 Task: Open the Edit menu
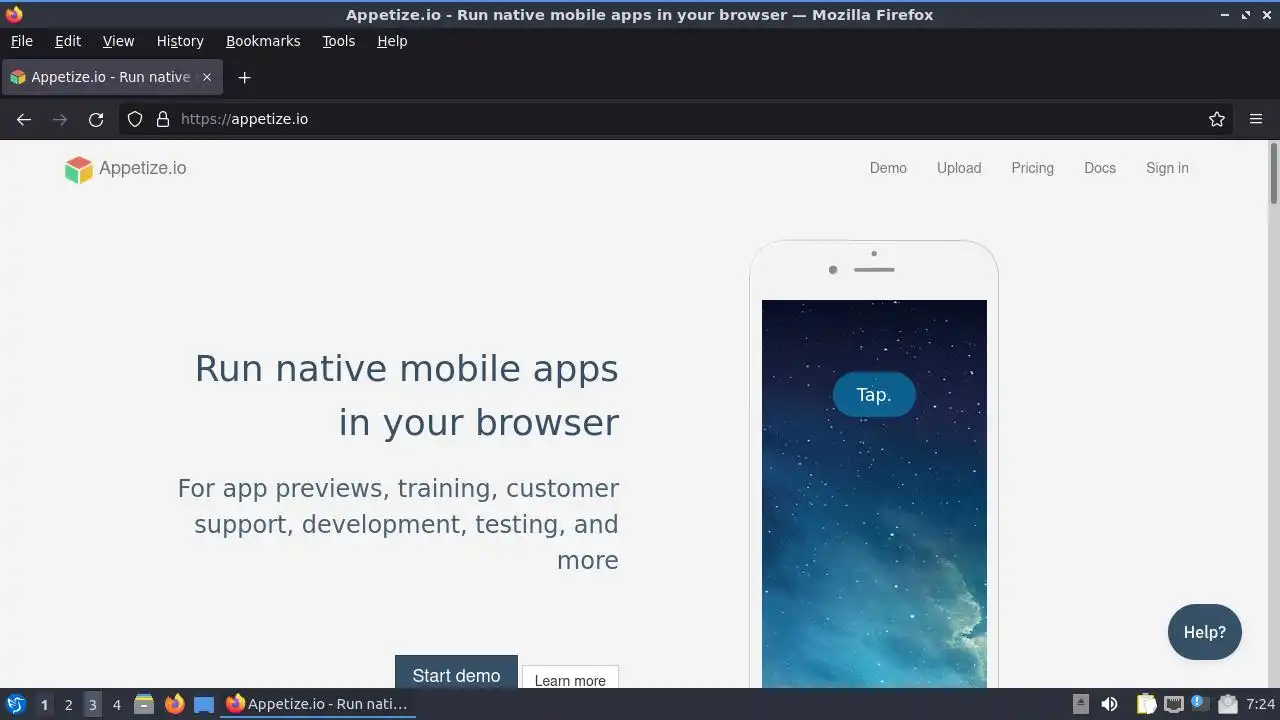click(x=68, y=41)
